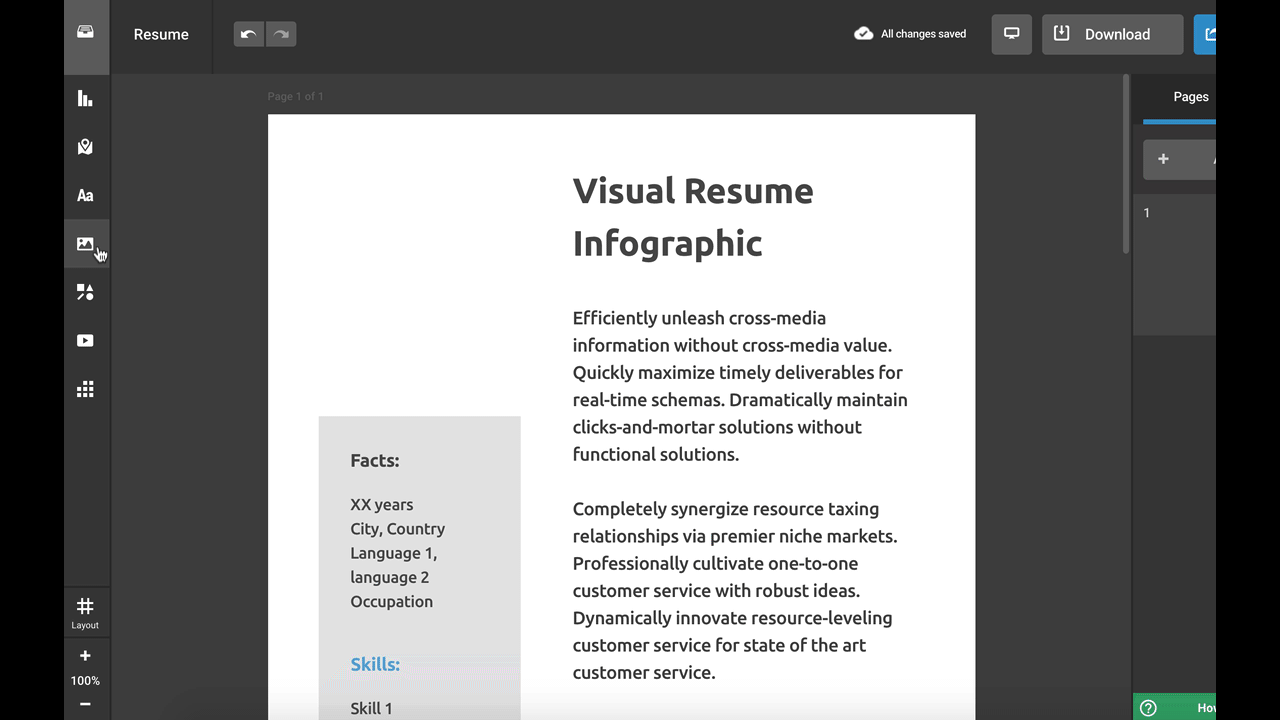Open presentation preview mode
Viewport: 1280px width, 720px height.
pyautogui.click(x=1011, y=34)
